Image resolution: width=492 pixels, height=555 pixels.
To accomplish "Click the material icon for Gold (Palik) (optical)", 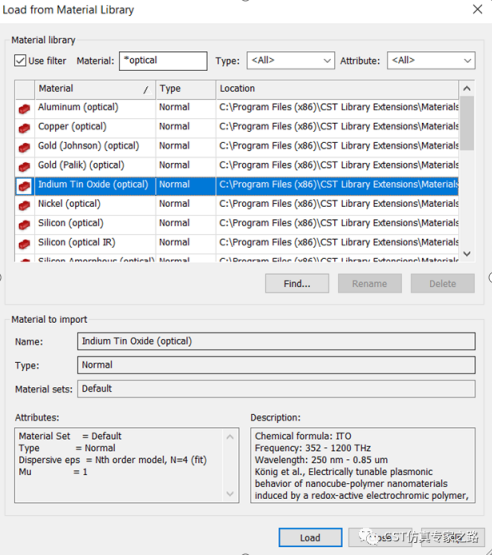I will (x=24, y=167).
